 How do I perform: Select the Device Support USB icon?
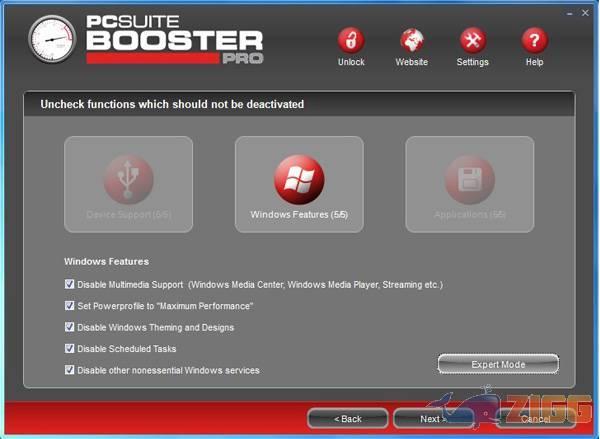[128, 180]
